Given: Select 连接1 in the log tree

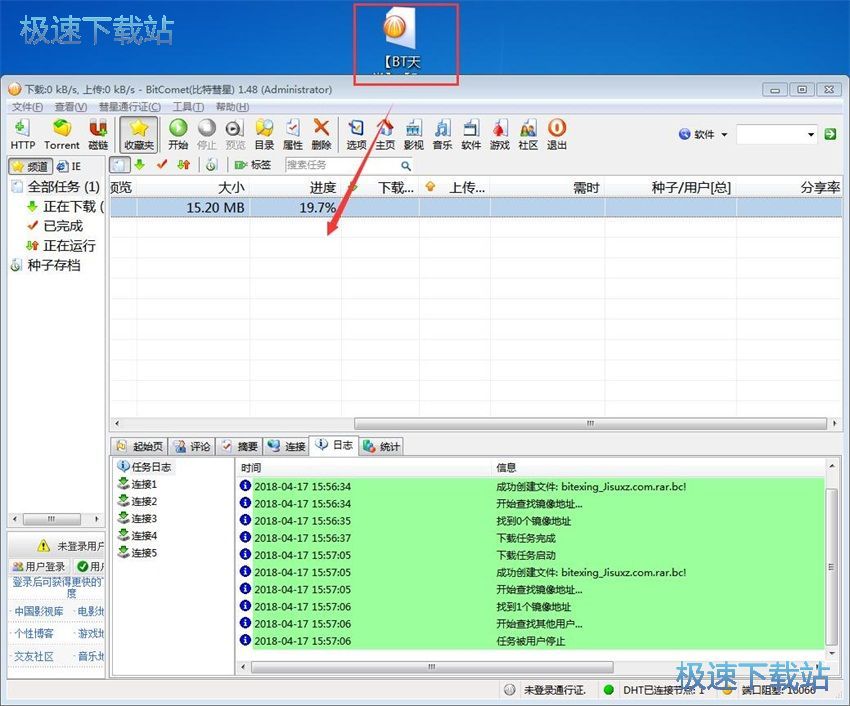Looking at the screenshot, I should 138,484.
